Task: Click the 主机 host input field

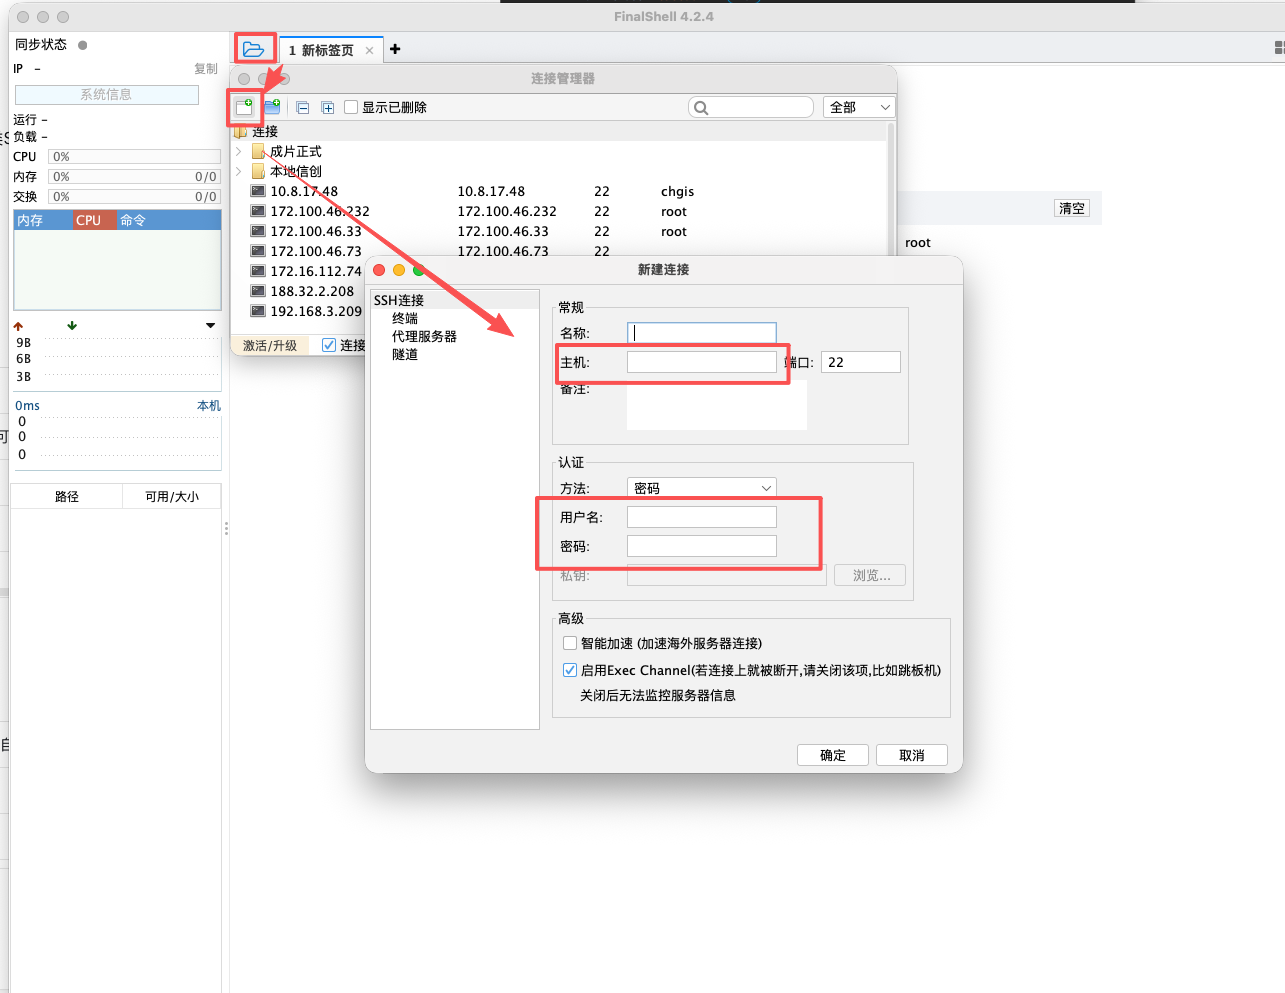Action: tap(701, 362)
